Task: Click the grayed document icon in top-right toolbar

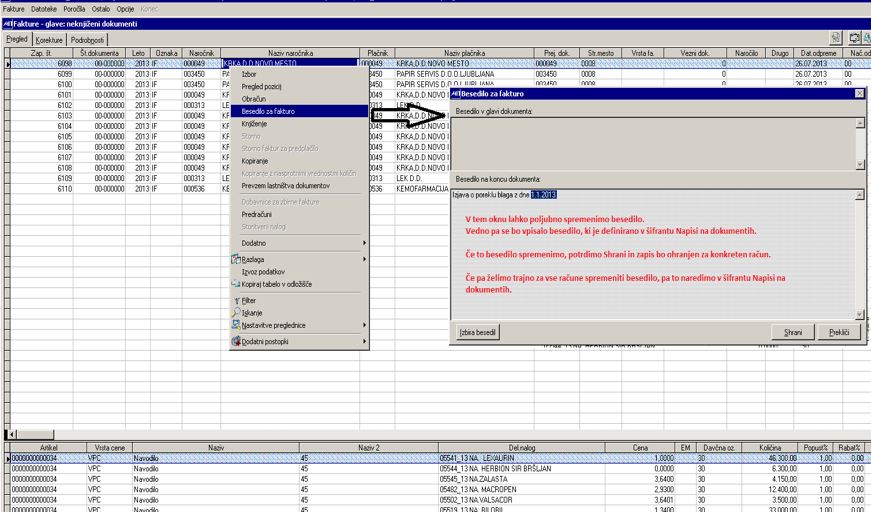Action: point(835,38)
